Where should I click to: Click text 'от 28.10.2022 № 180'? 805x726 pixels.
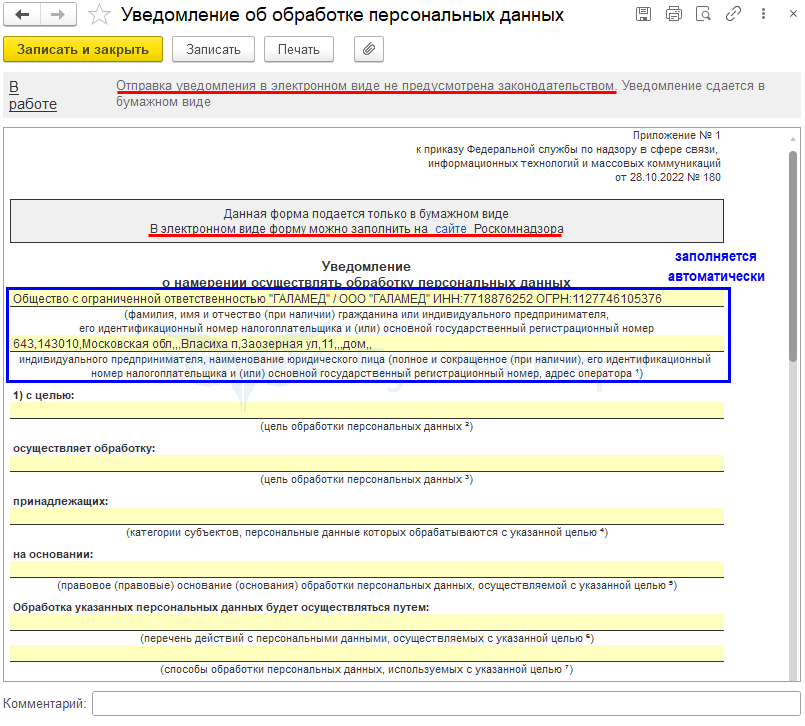click(667, 178)
